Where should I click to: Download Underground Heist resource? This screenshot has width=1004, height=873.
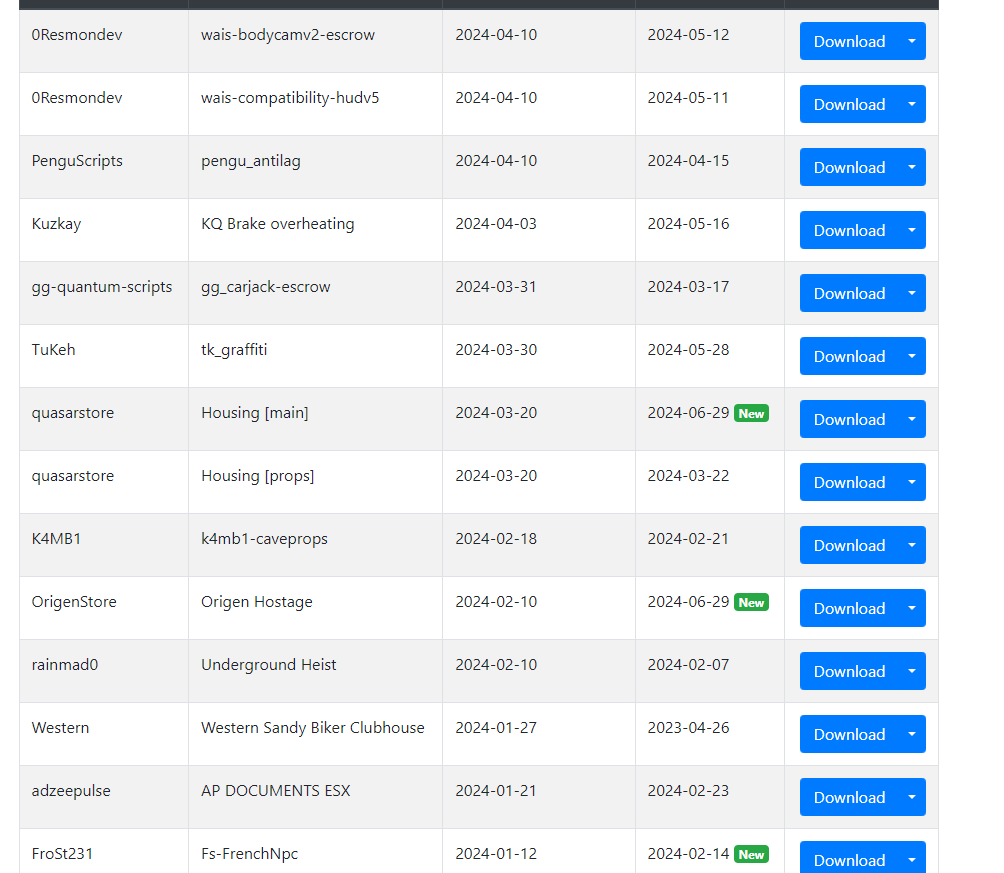pos(849,671)
